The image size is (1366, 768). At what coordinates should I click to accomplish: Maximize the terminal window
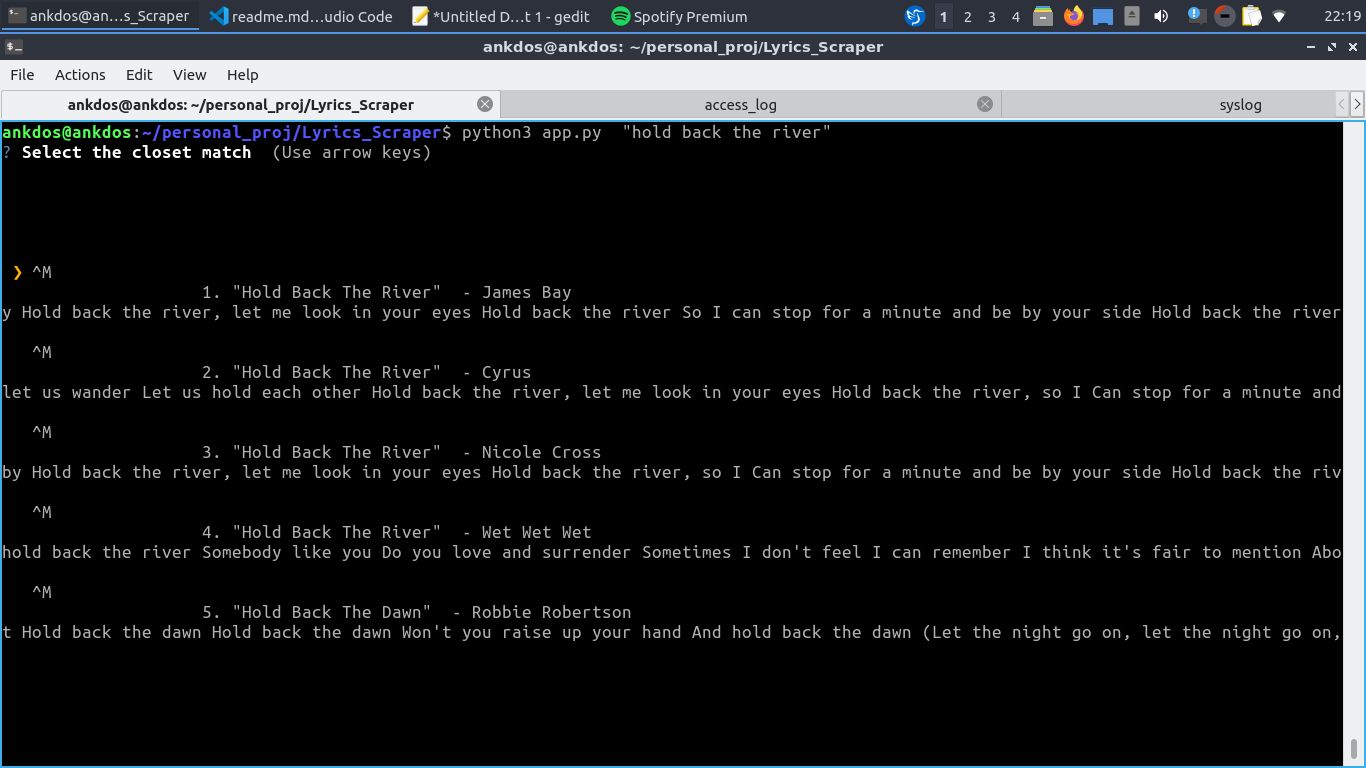click(x=1332, y=47)
